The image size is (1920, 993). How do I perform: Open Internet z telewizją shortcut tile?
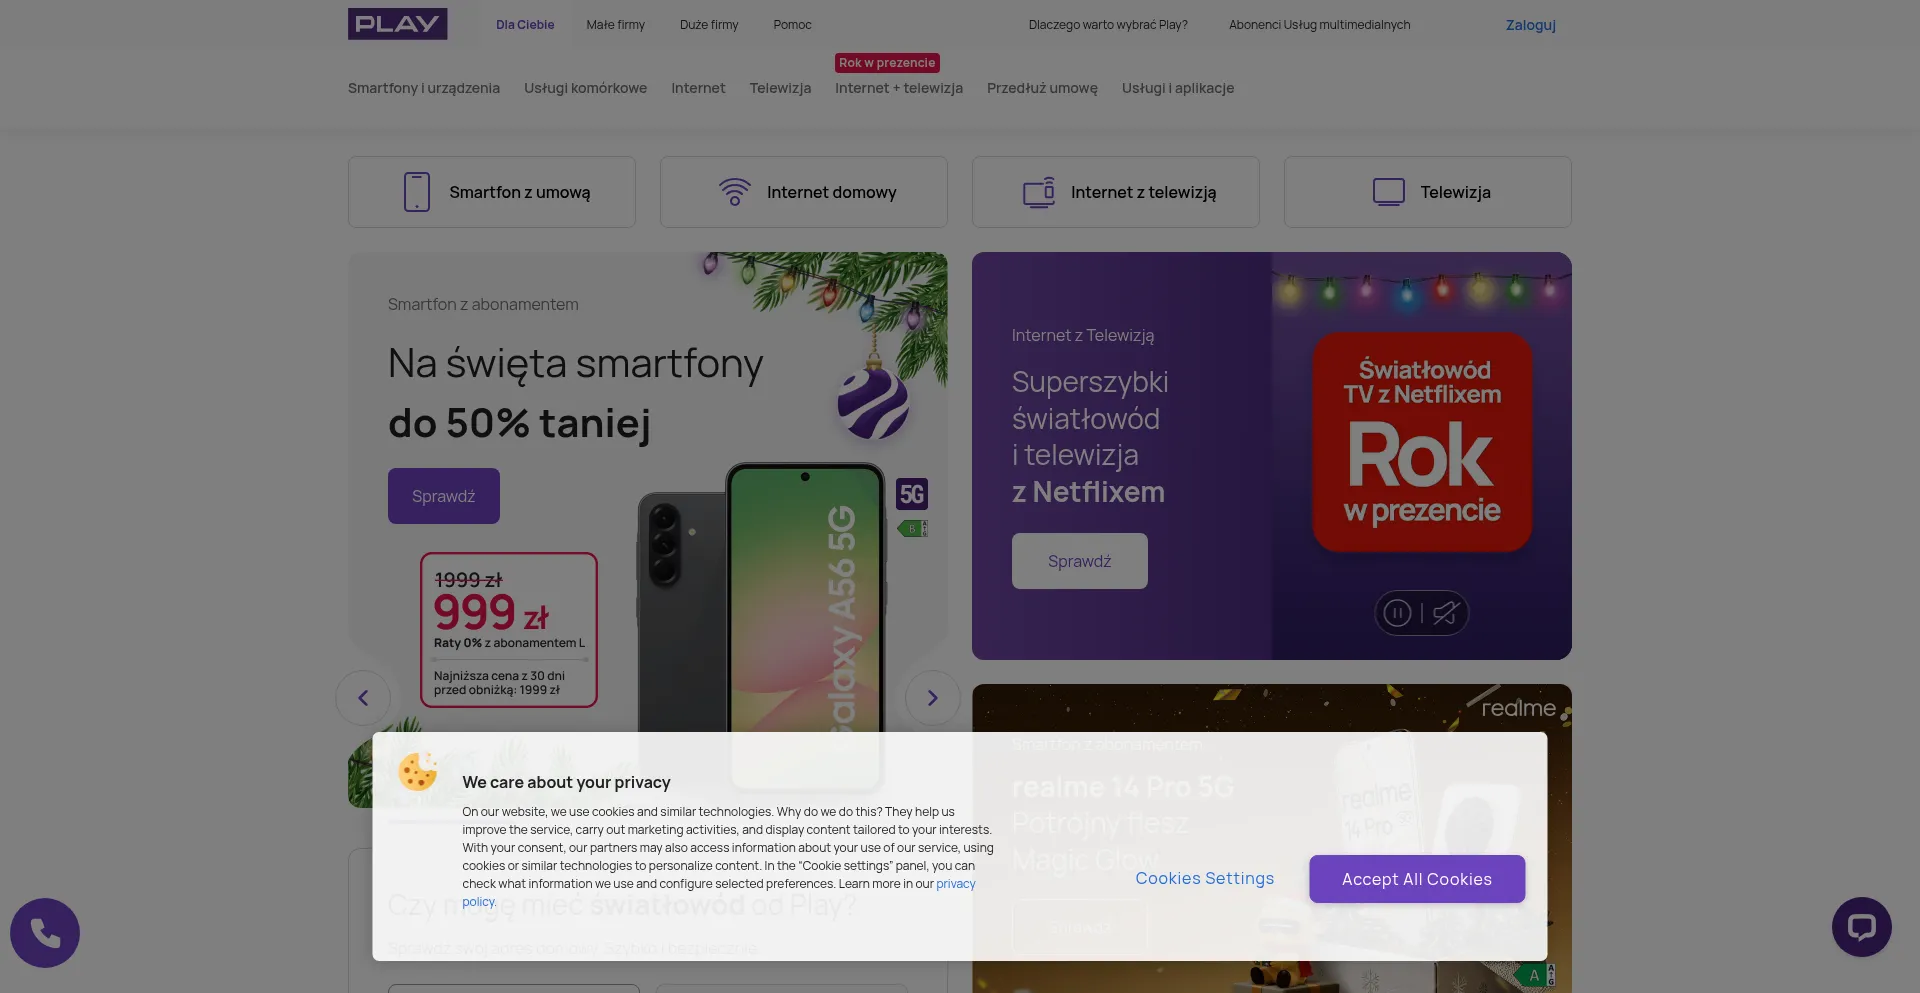[1116, 192]
